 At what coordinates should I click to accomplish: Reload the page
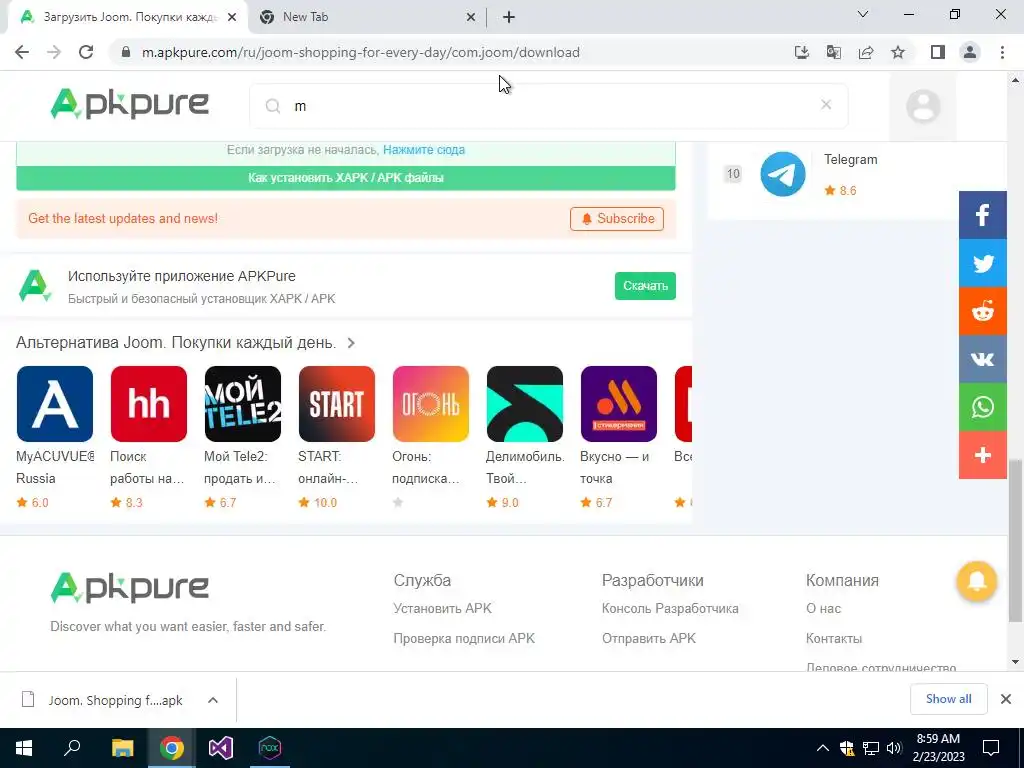tap(86, 52)
